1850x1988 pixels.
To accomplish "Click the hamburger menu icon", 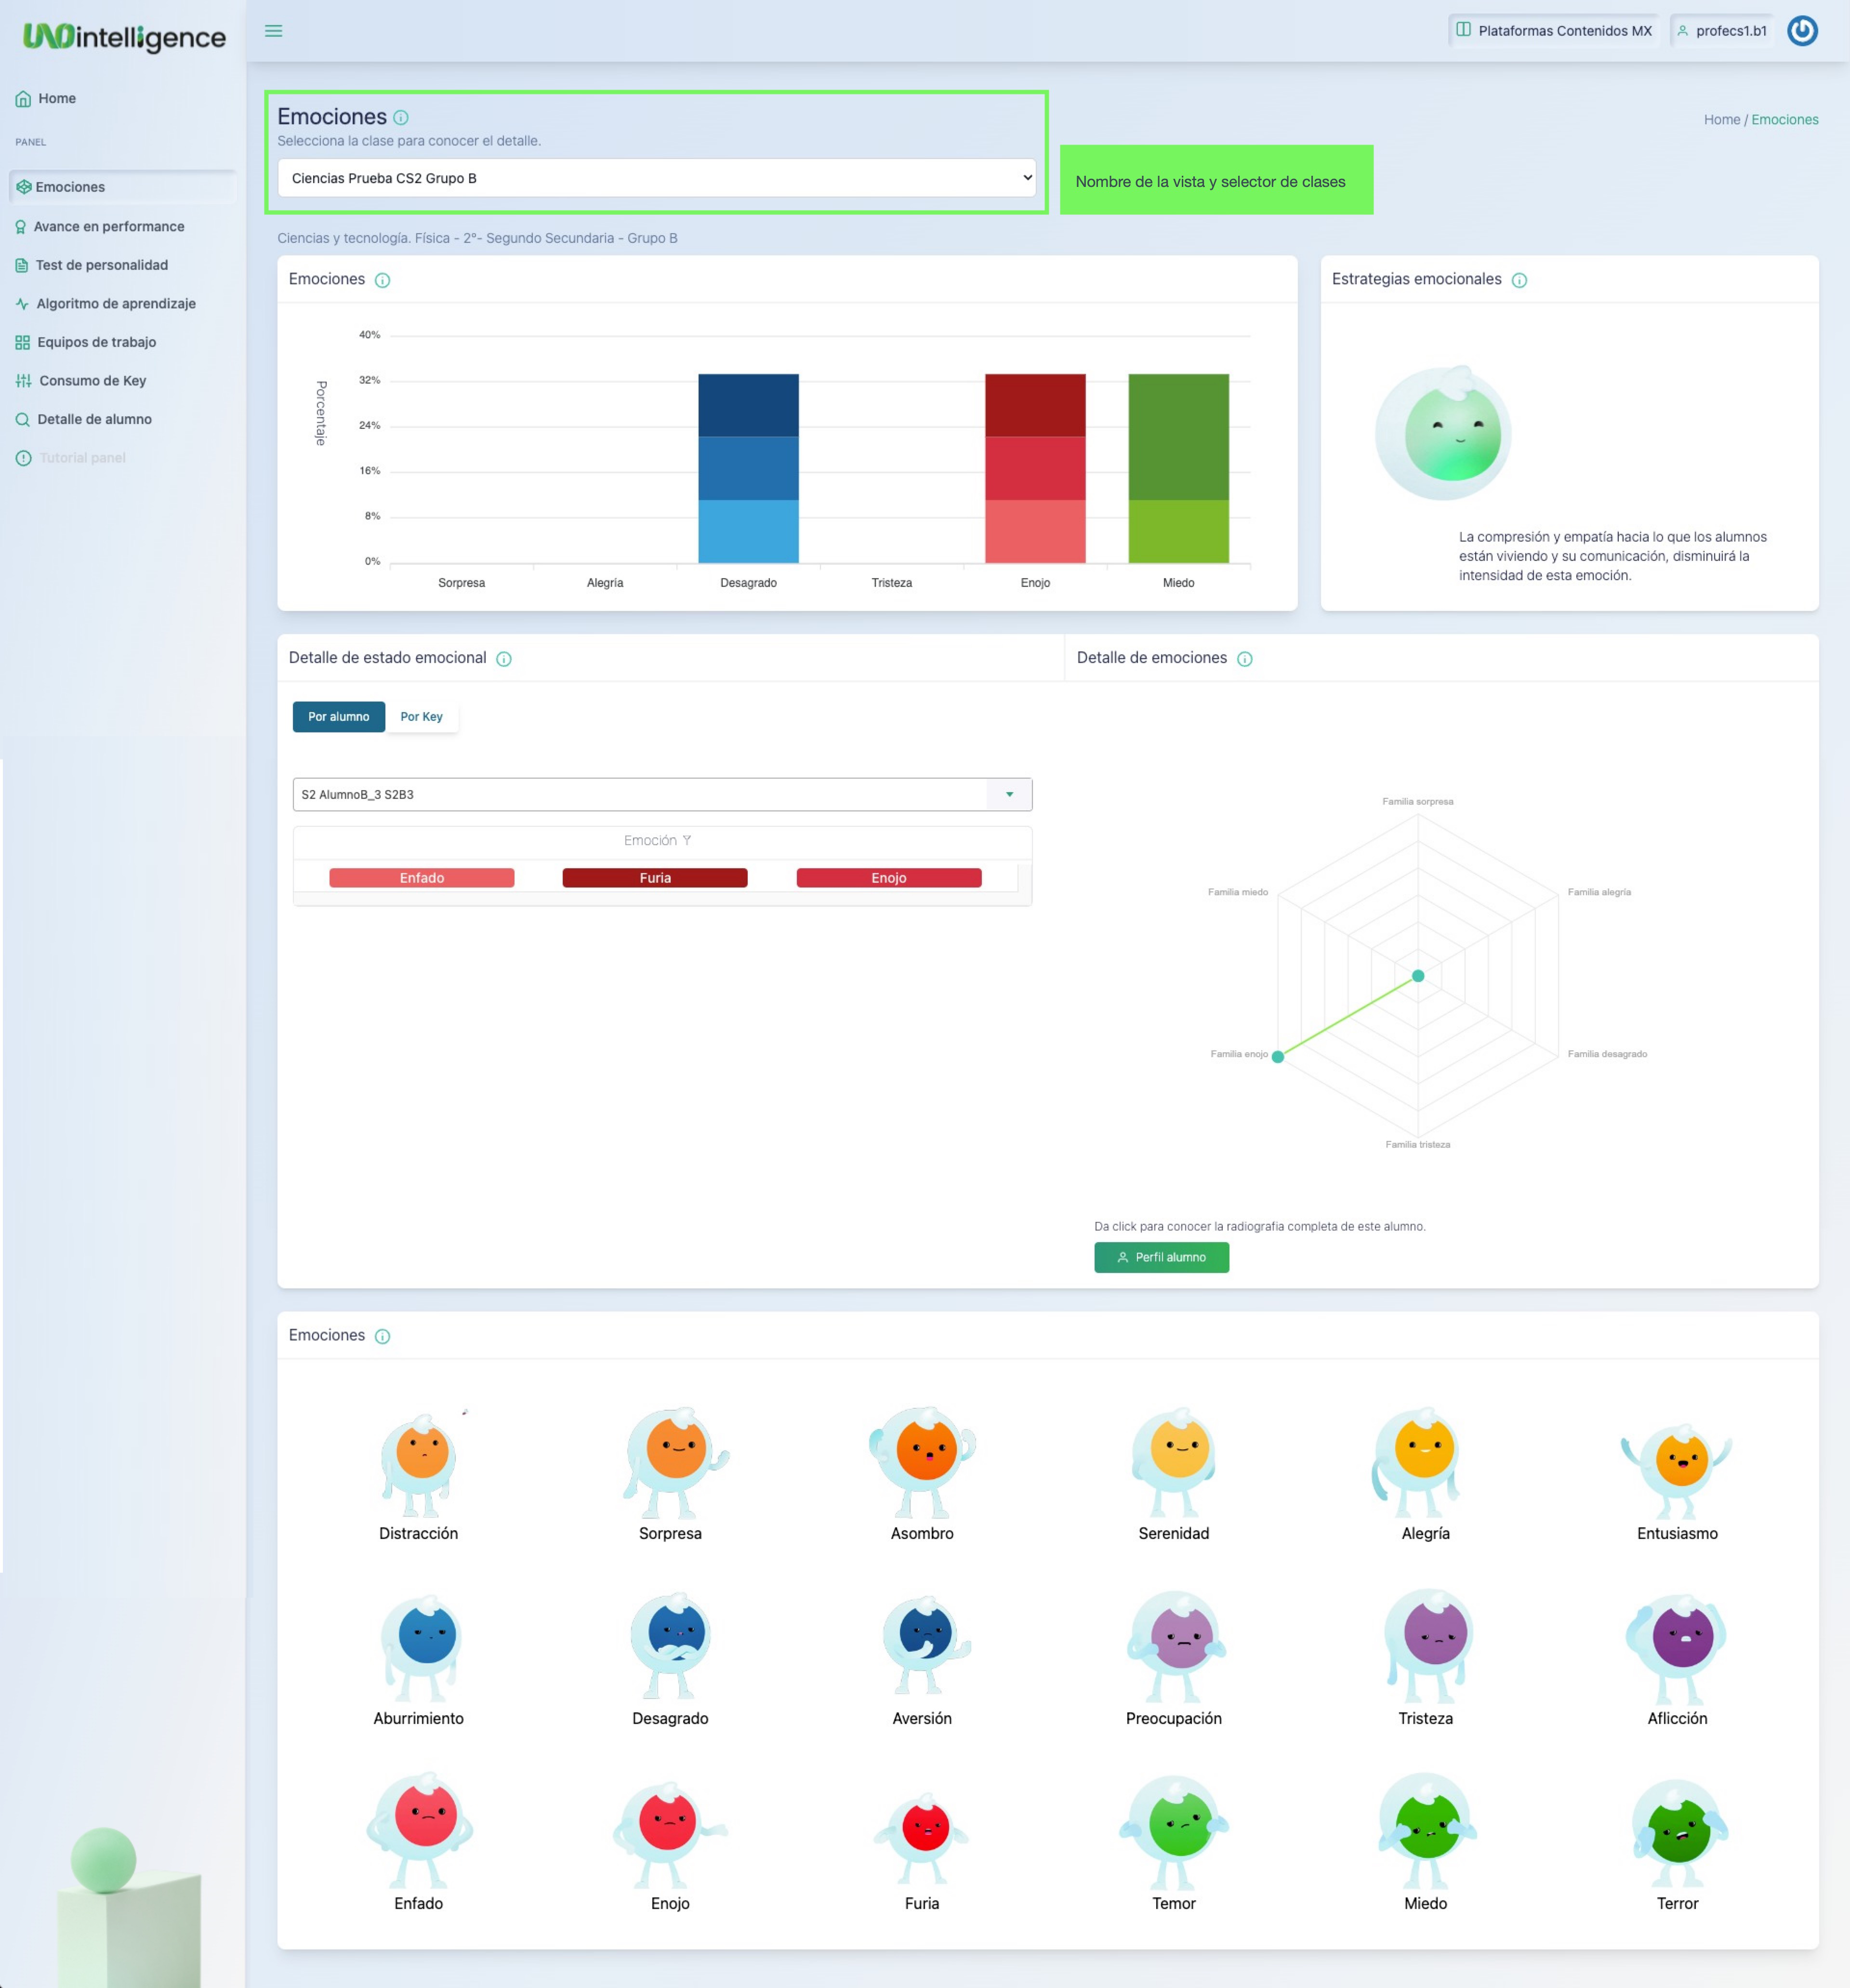I will pyautogui.click(x=273, y=31).
